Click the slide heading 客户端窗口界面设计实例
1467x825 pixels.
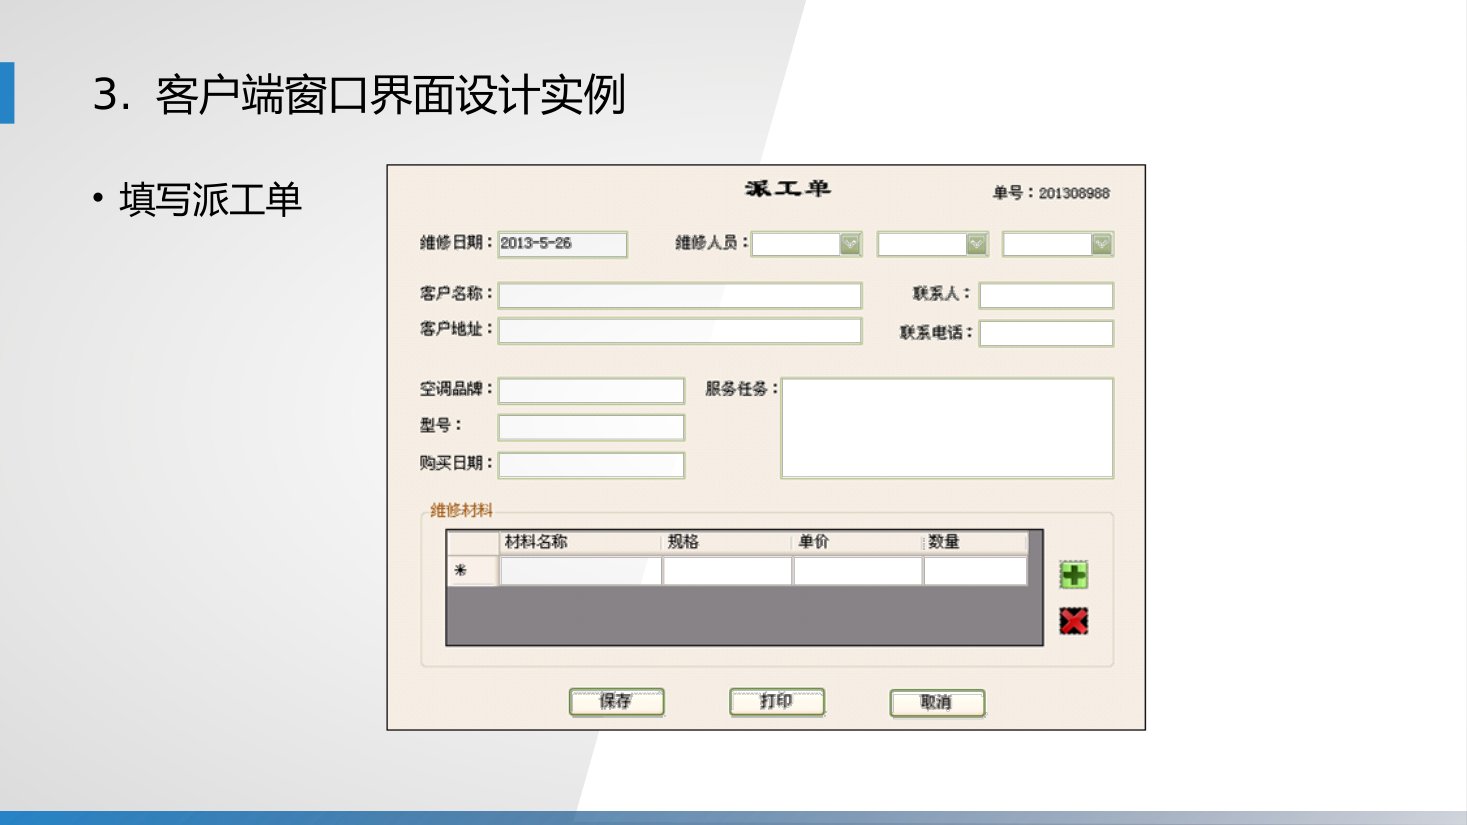coord(390,95)
